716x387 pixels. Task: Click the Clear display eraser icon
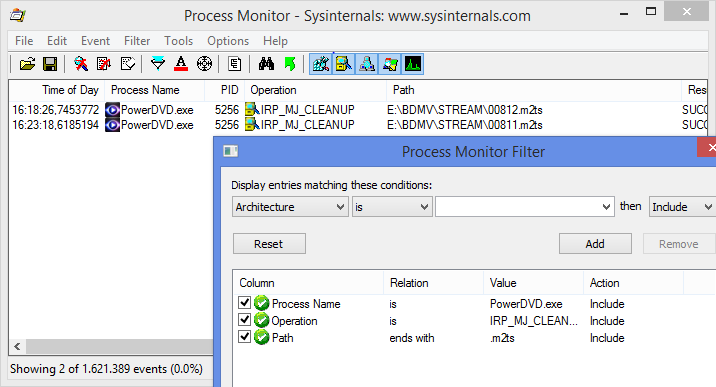pyautogui.click(x=127, y=64)
